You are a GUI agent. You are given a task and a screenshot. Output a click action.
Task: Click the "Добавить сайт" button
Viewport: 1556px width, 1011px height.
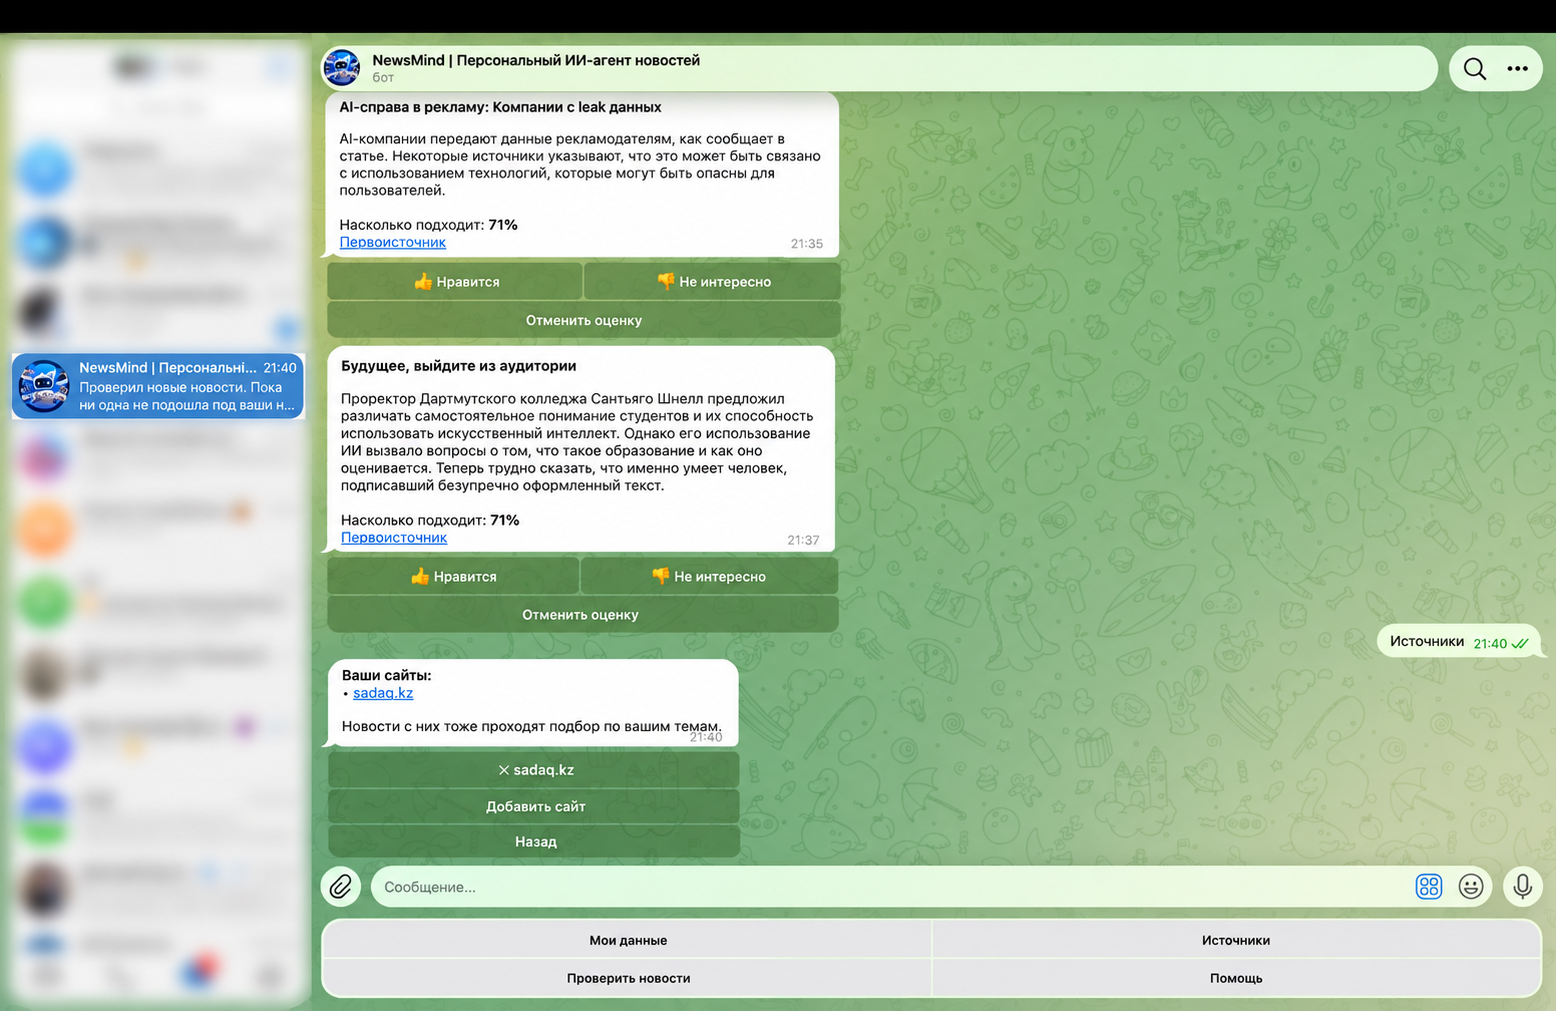[534, 807]
